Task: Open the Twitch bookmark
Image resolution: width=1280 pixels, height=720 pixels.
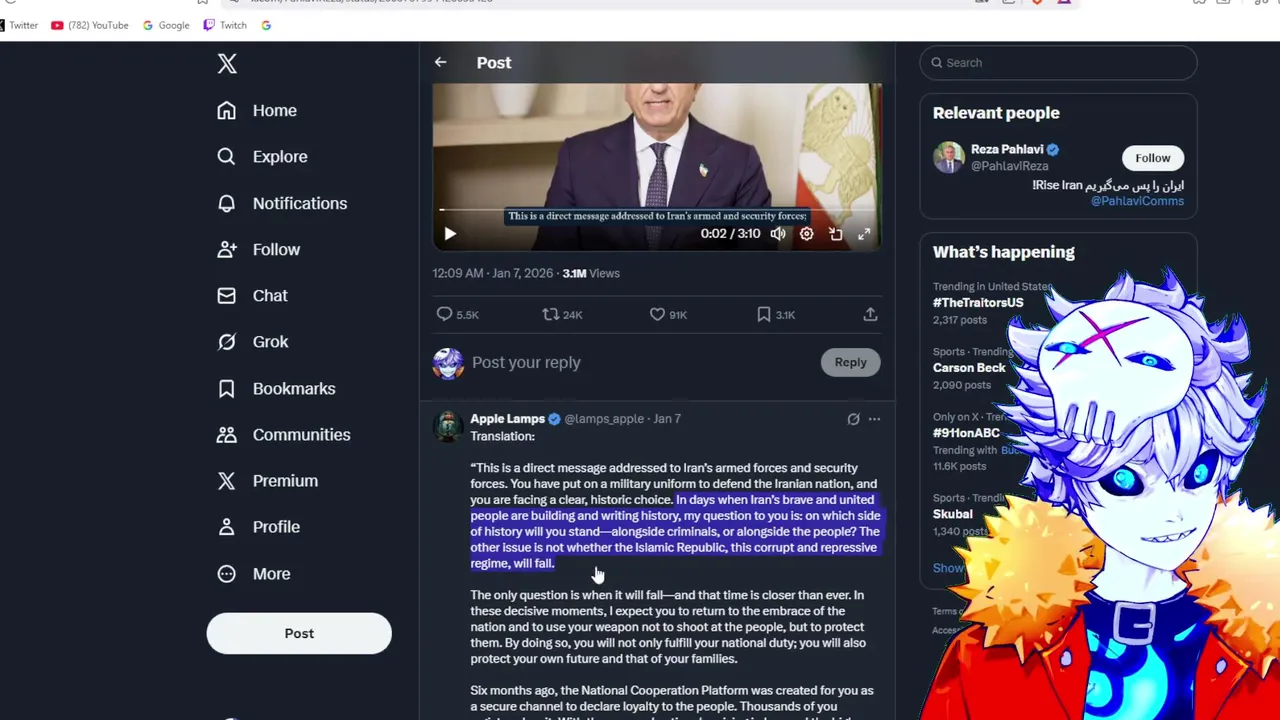Action: (x=225, y=25)
